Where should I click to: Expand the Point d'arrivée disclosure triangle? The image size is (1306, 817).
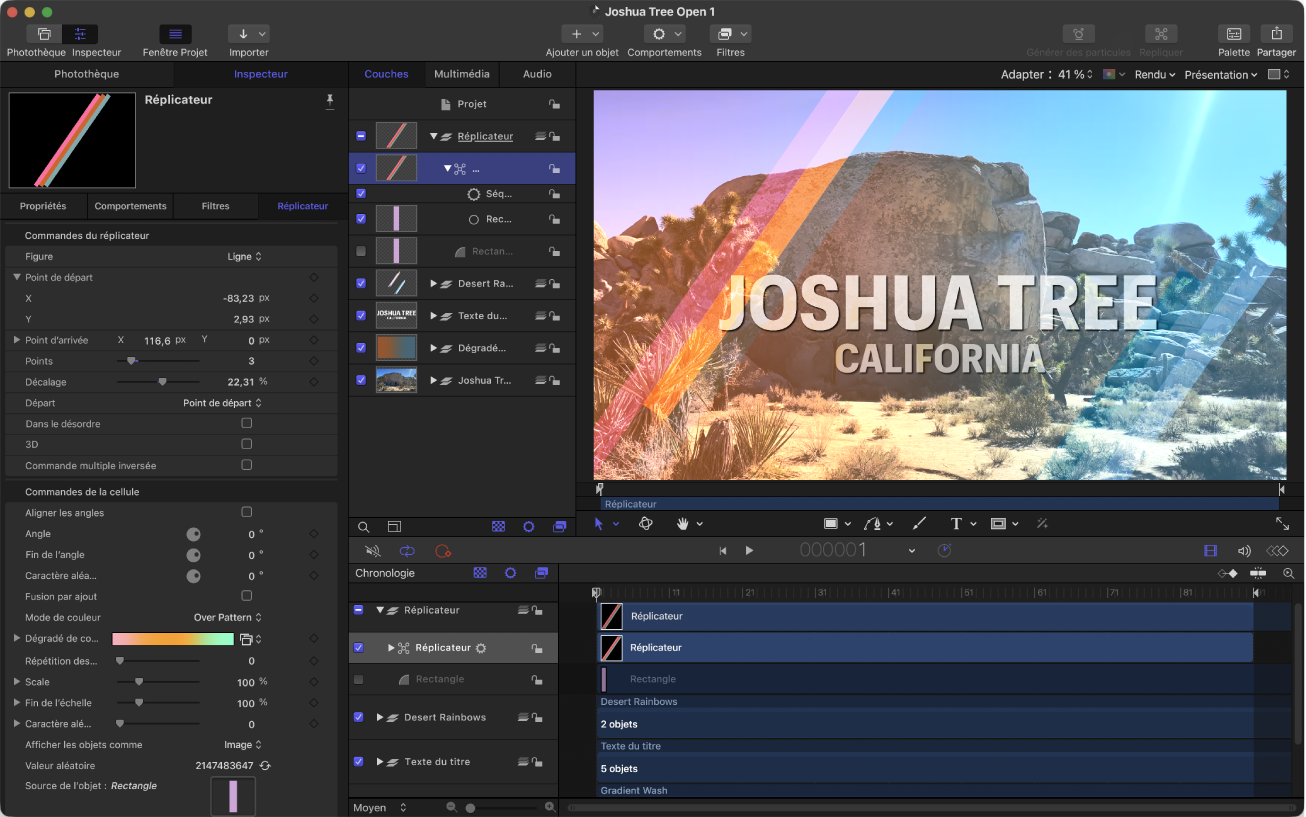tap(16, 340)
